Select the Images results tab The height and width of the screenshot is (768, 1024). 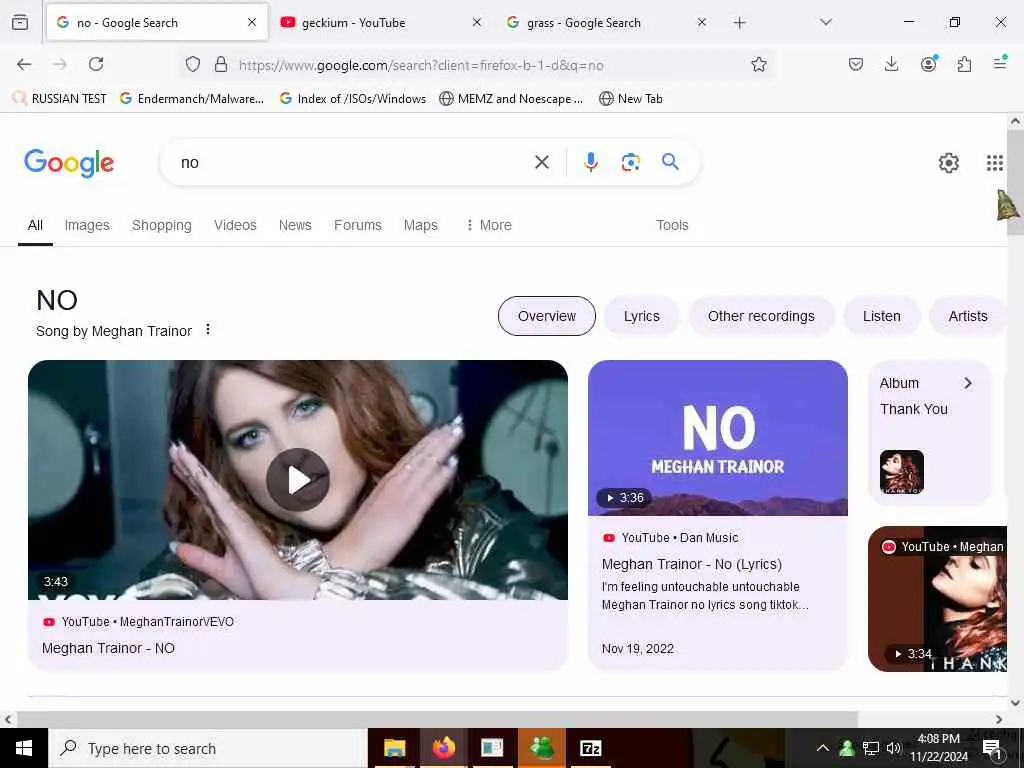[x=87, y=225]
